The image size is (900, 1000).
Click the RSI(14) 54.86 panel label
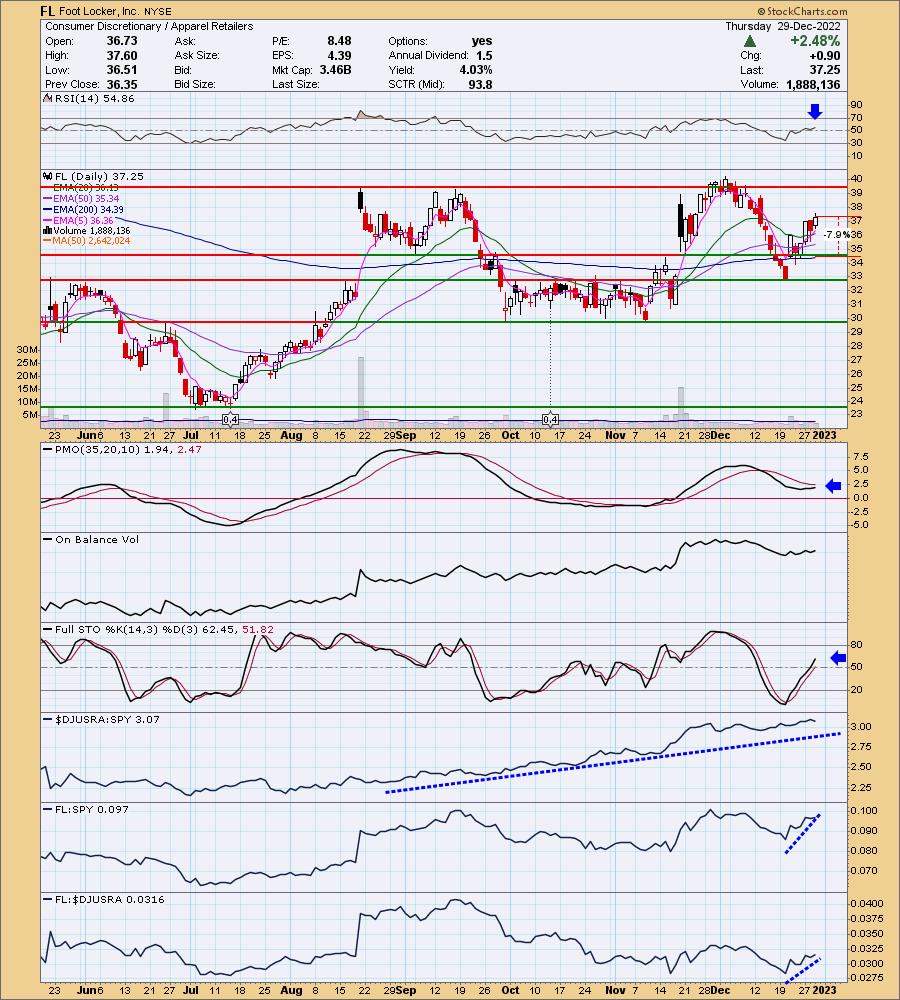click(x=94, y=98)
